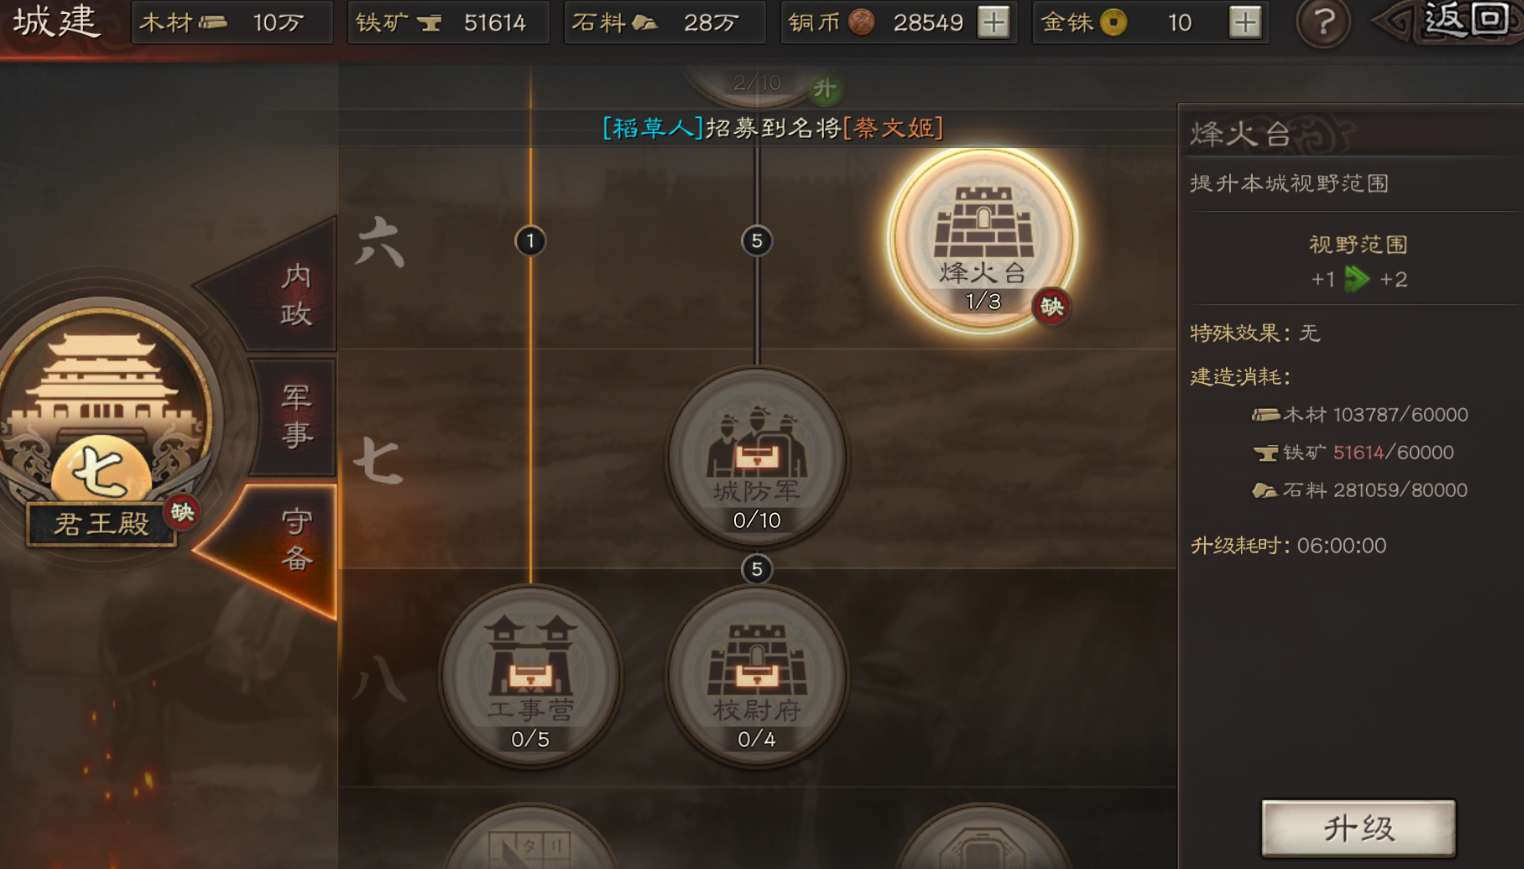Select the 铁矿 iron ore resource counter
The width and height of the screenshot is (1524, 869).
(x=448, y=22)
